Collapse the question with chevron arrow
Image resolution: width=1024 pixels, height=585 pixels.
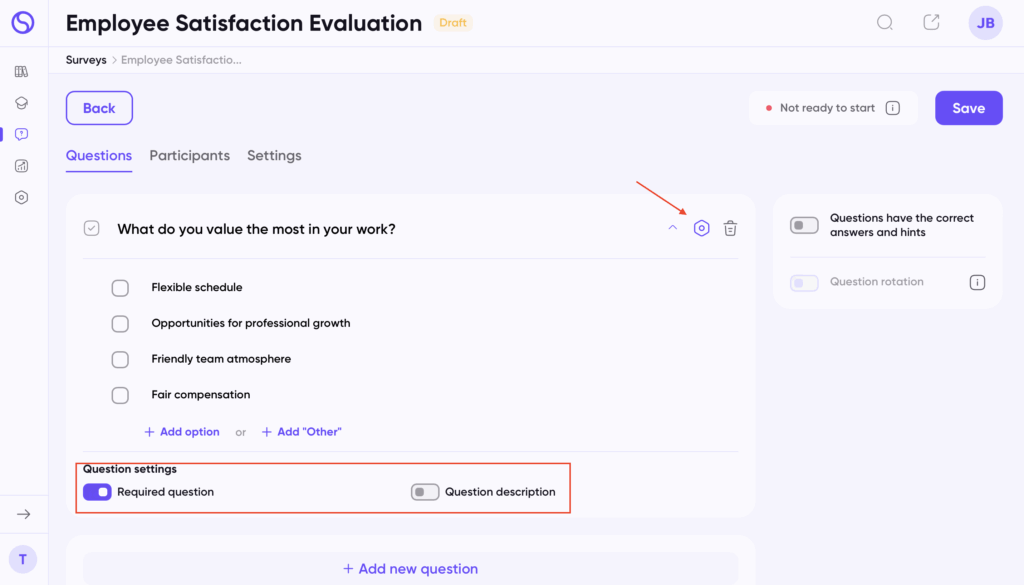[x=673, y=229]
